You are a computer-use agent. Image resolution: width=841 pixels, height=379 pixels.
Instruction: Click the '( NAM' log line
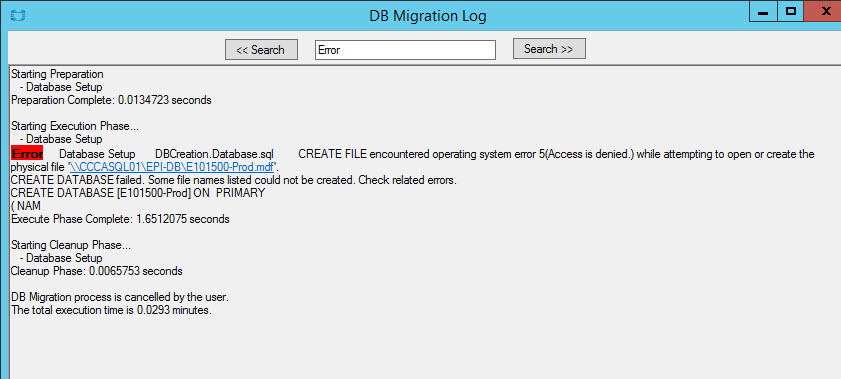(26, 206)
